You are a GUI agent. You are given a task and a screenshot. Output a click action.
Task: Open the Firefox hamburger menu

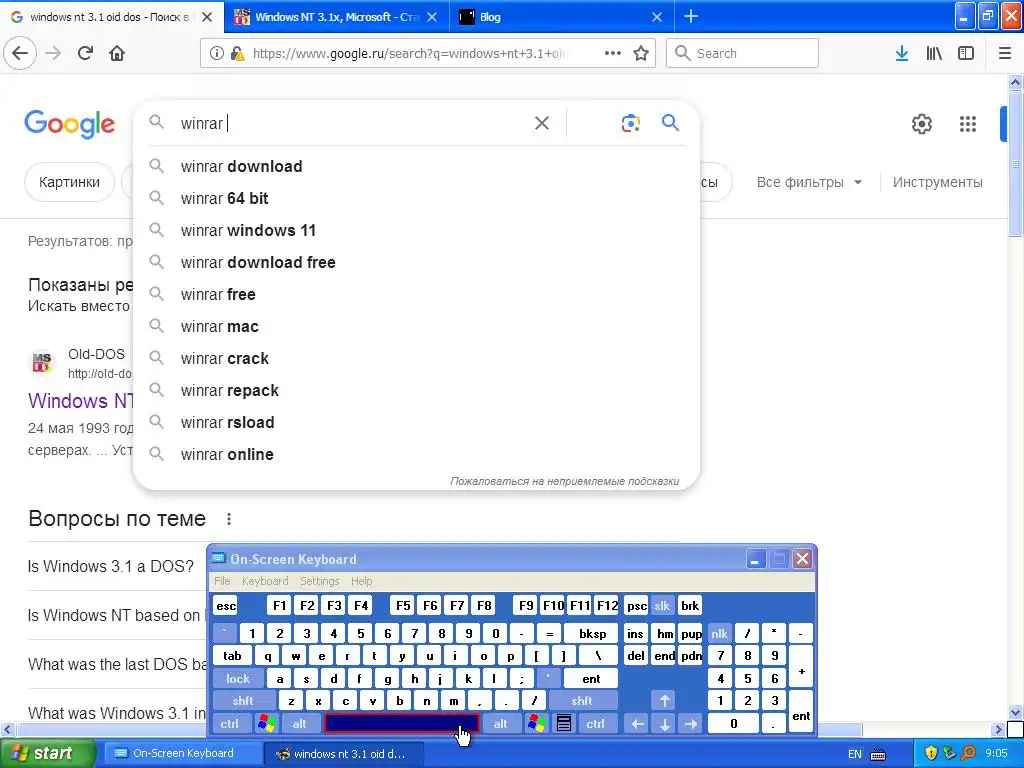click(x=1005, y=53)
